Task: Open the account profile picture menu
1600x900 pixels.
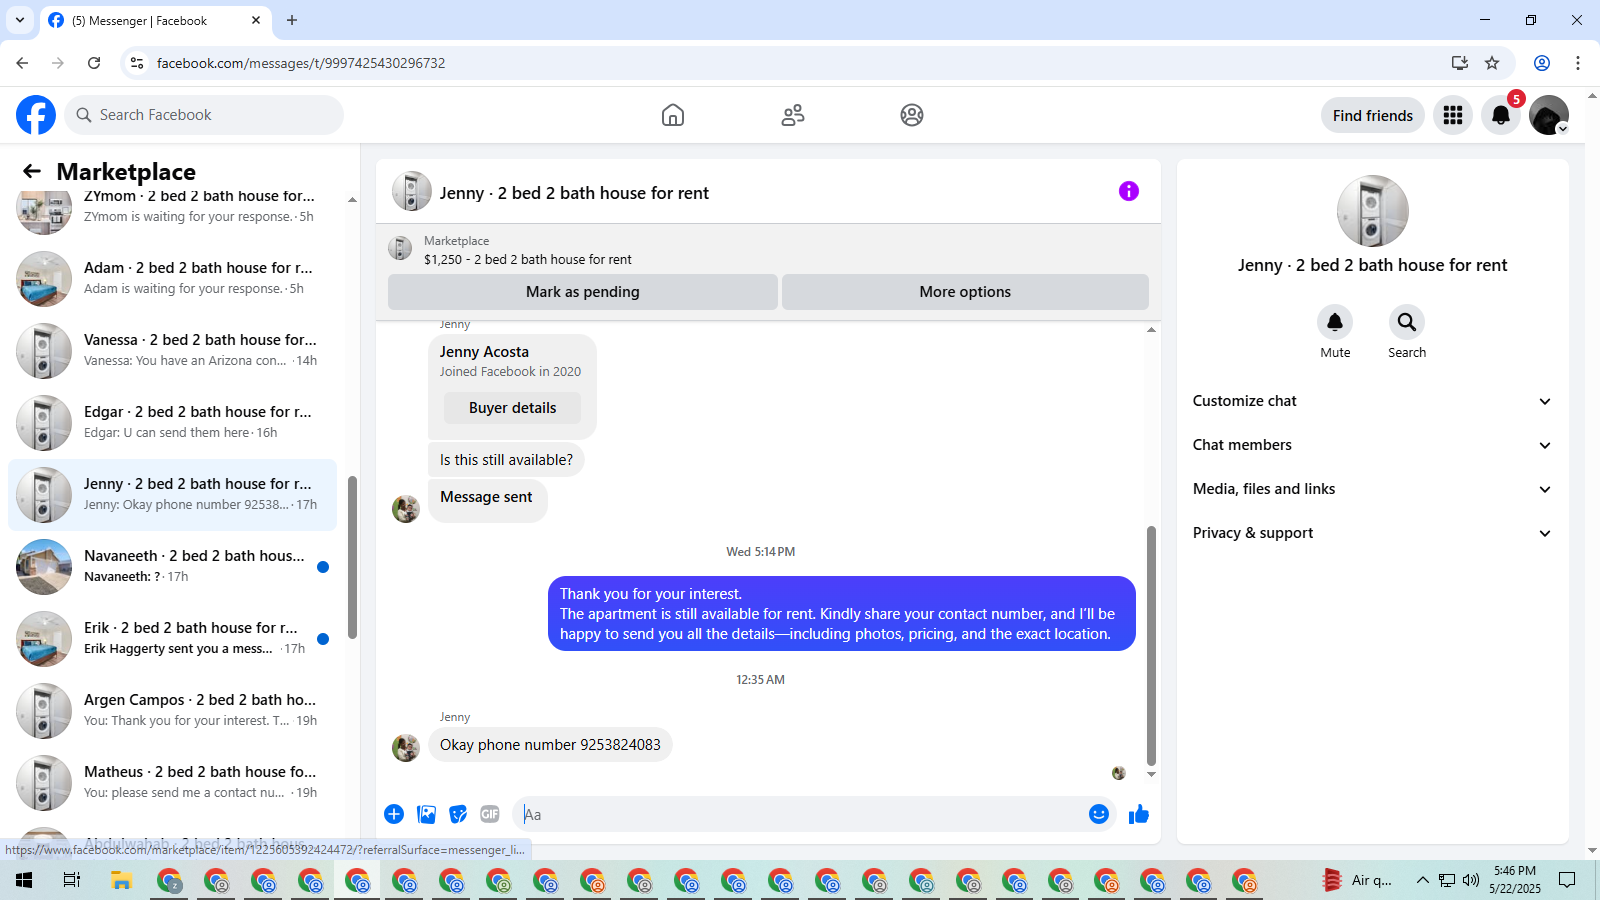Action: coord(1549,115)
